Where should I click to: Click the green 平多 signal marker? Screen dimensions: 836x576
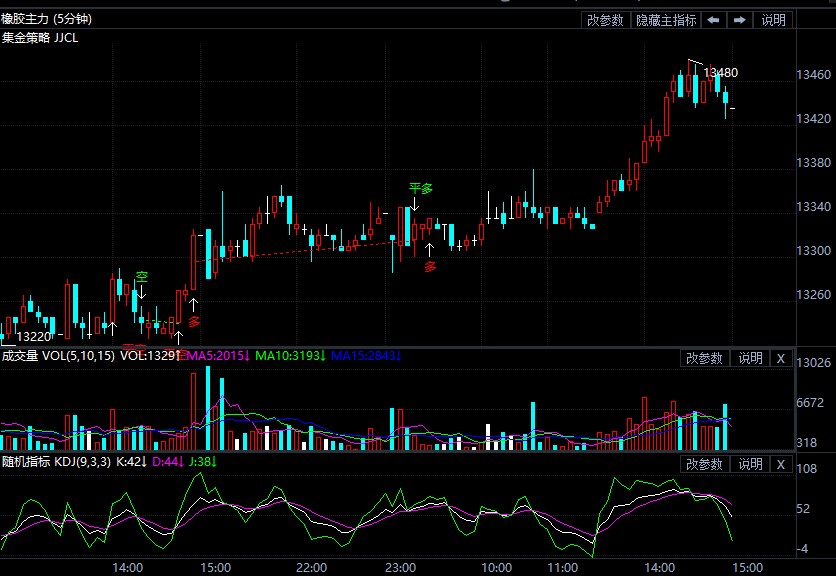tap(419, 188)
